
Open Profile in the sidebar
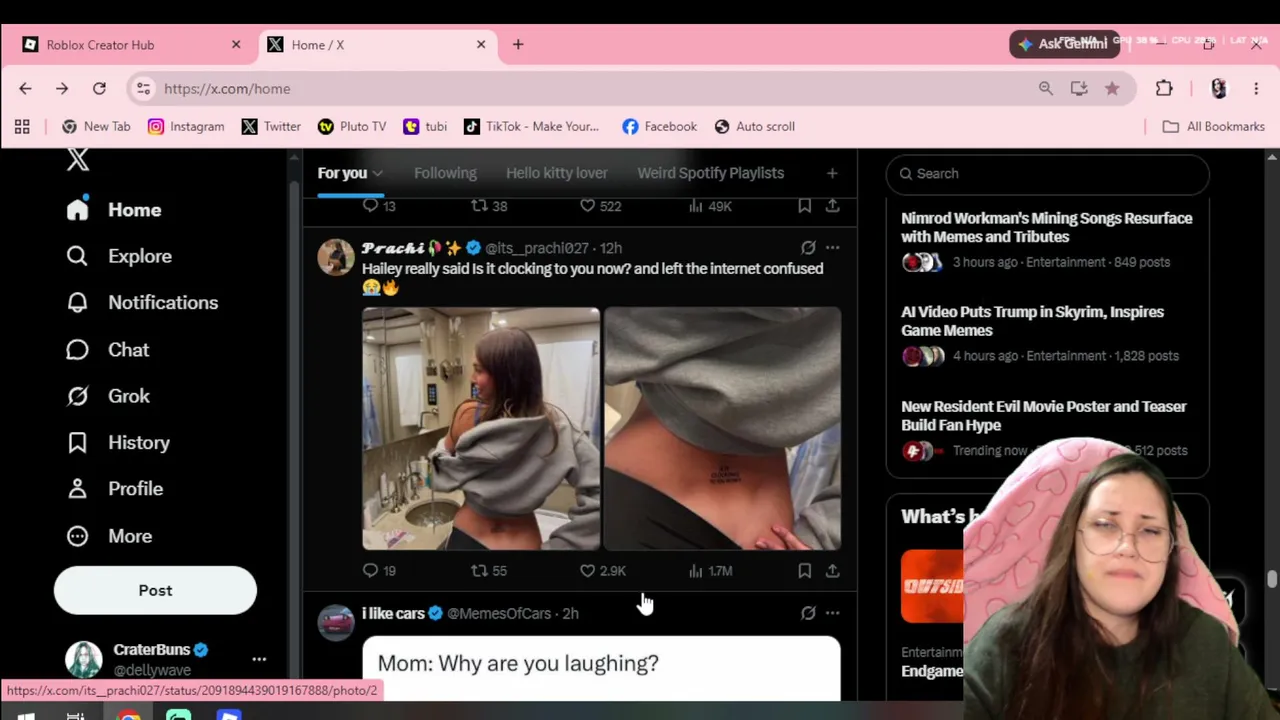point(114,489)
